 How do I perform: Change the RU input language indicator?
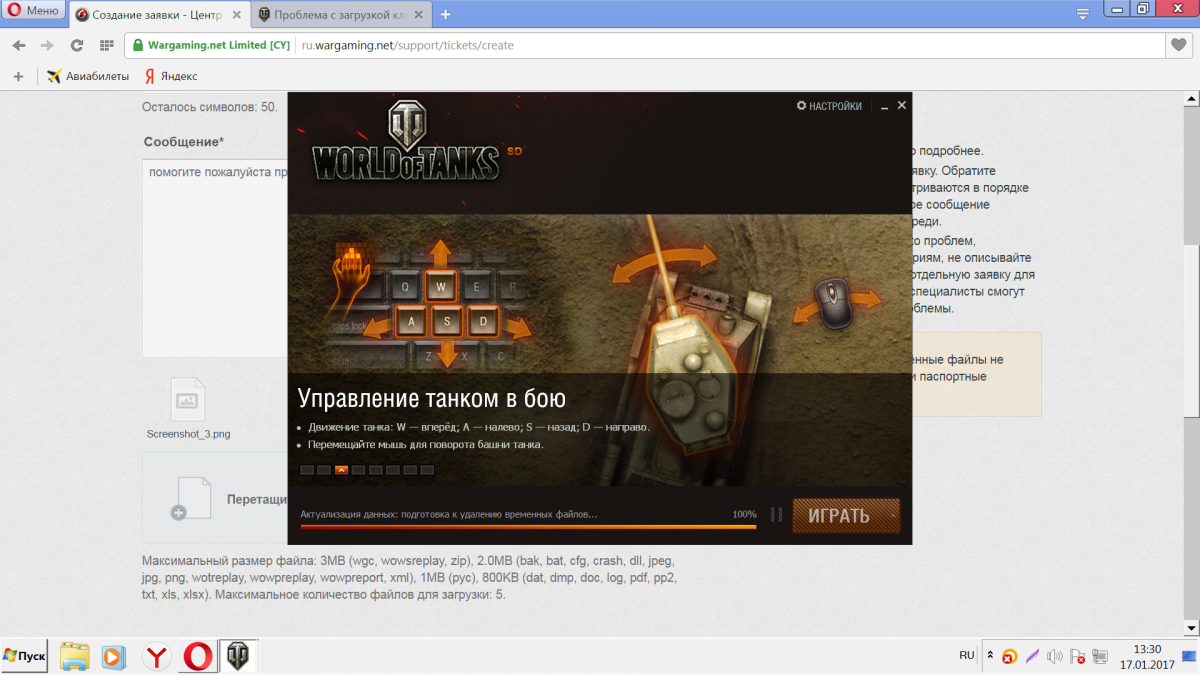(x=966, y=655)
